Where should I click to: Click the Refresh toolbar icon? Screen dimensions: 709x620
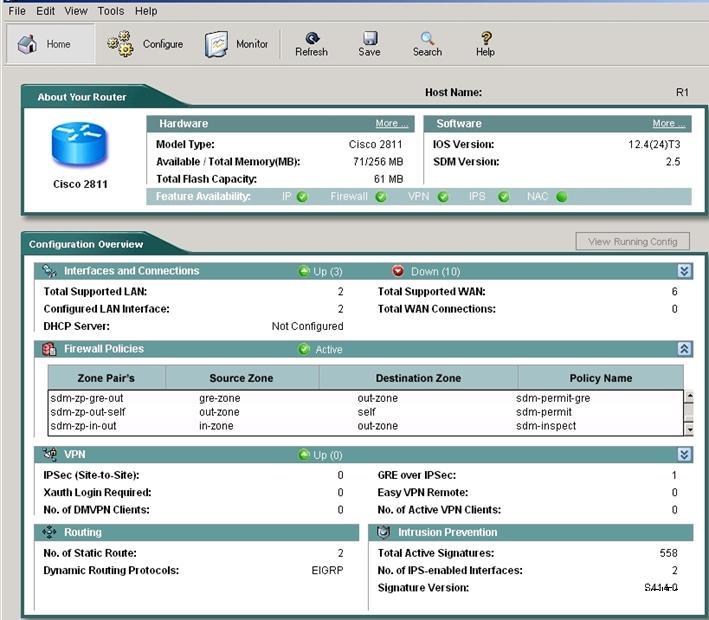click(312, 38)
